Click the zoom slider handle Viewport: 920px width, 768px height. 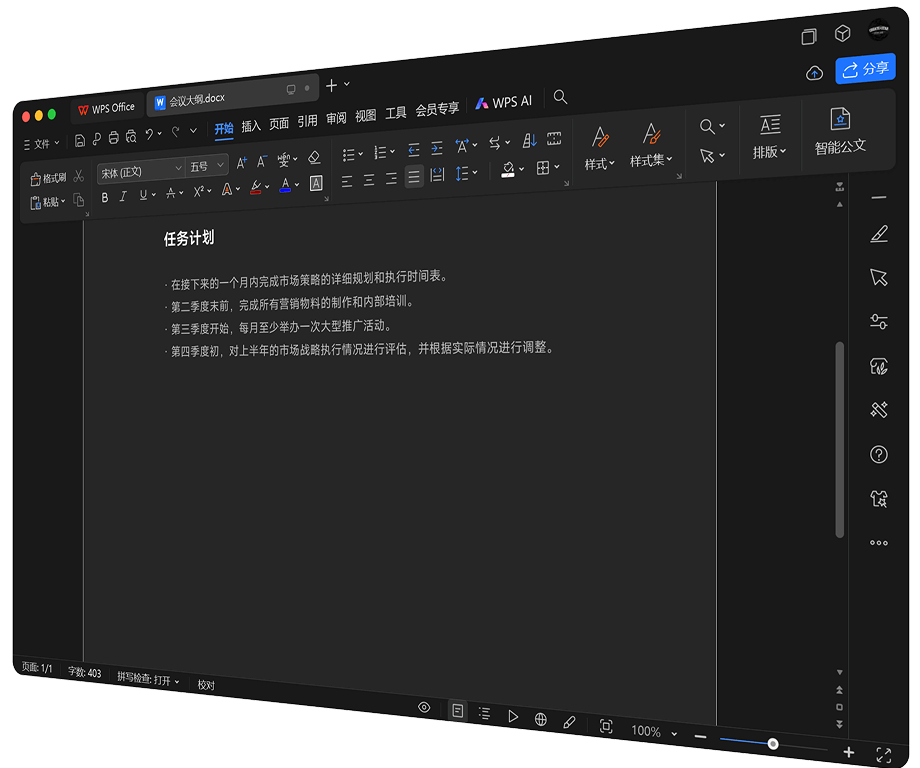[x=773, y=743]
